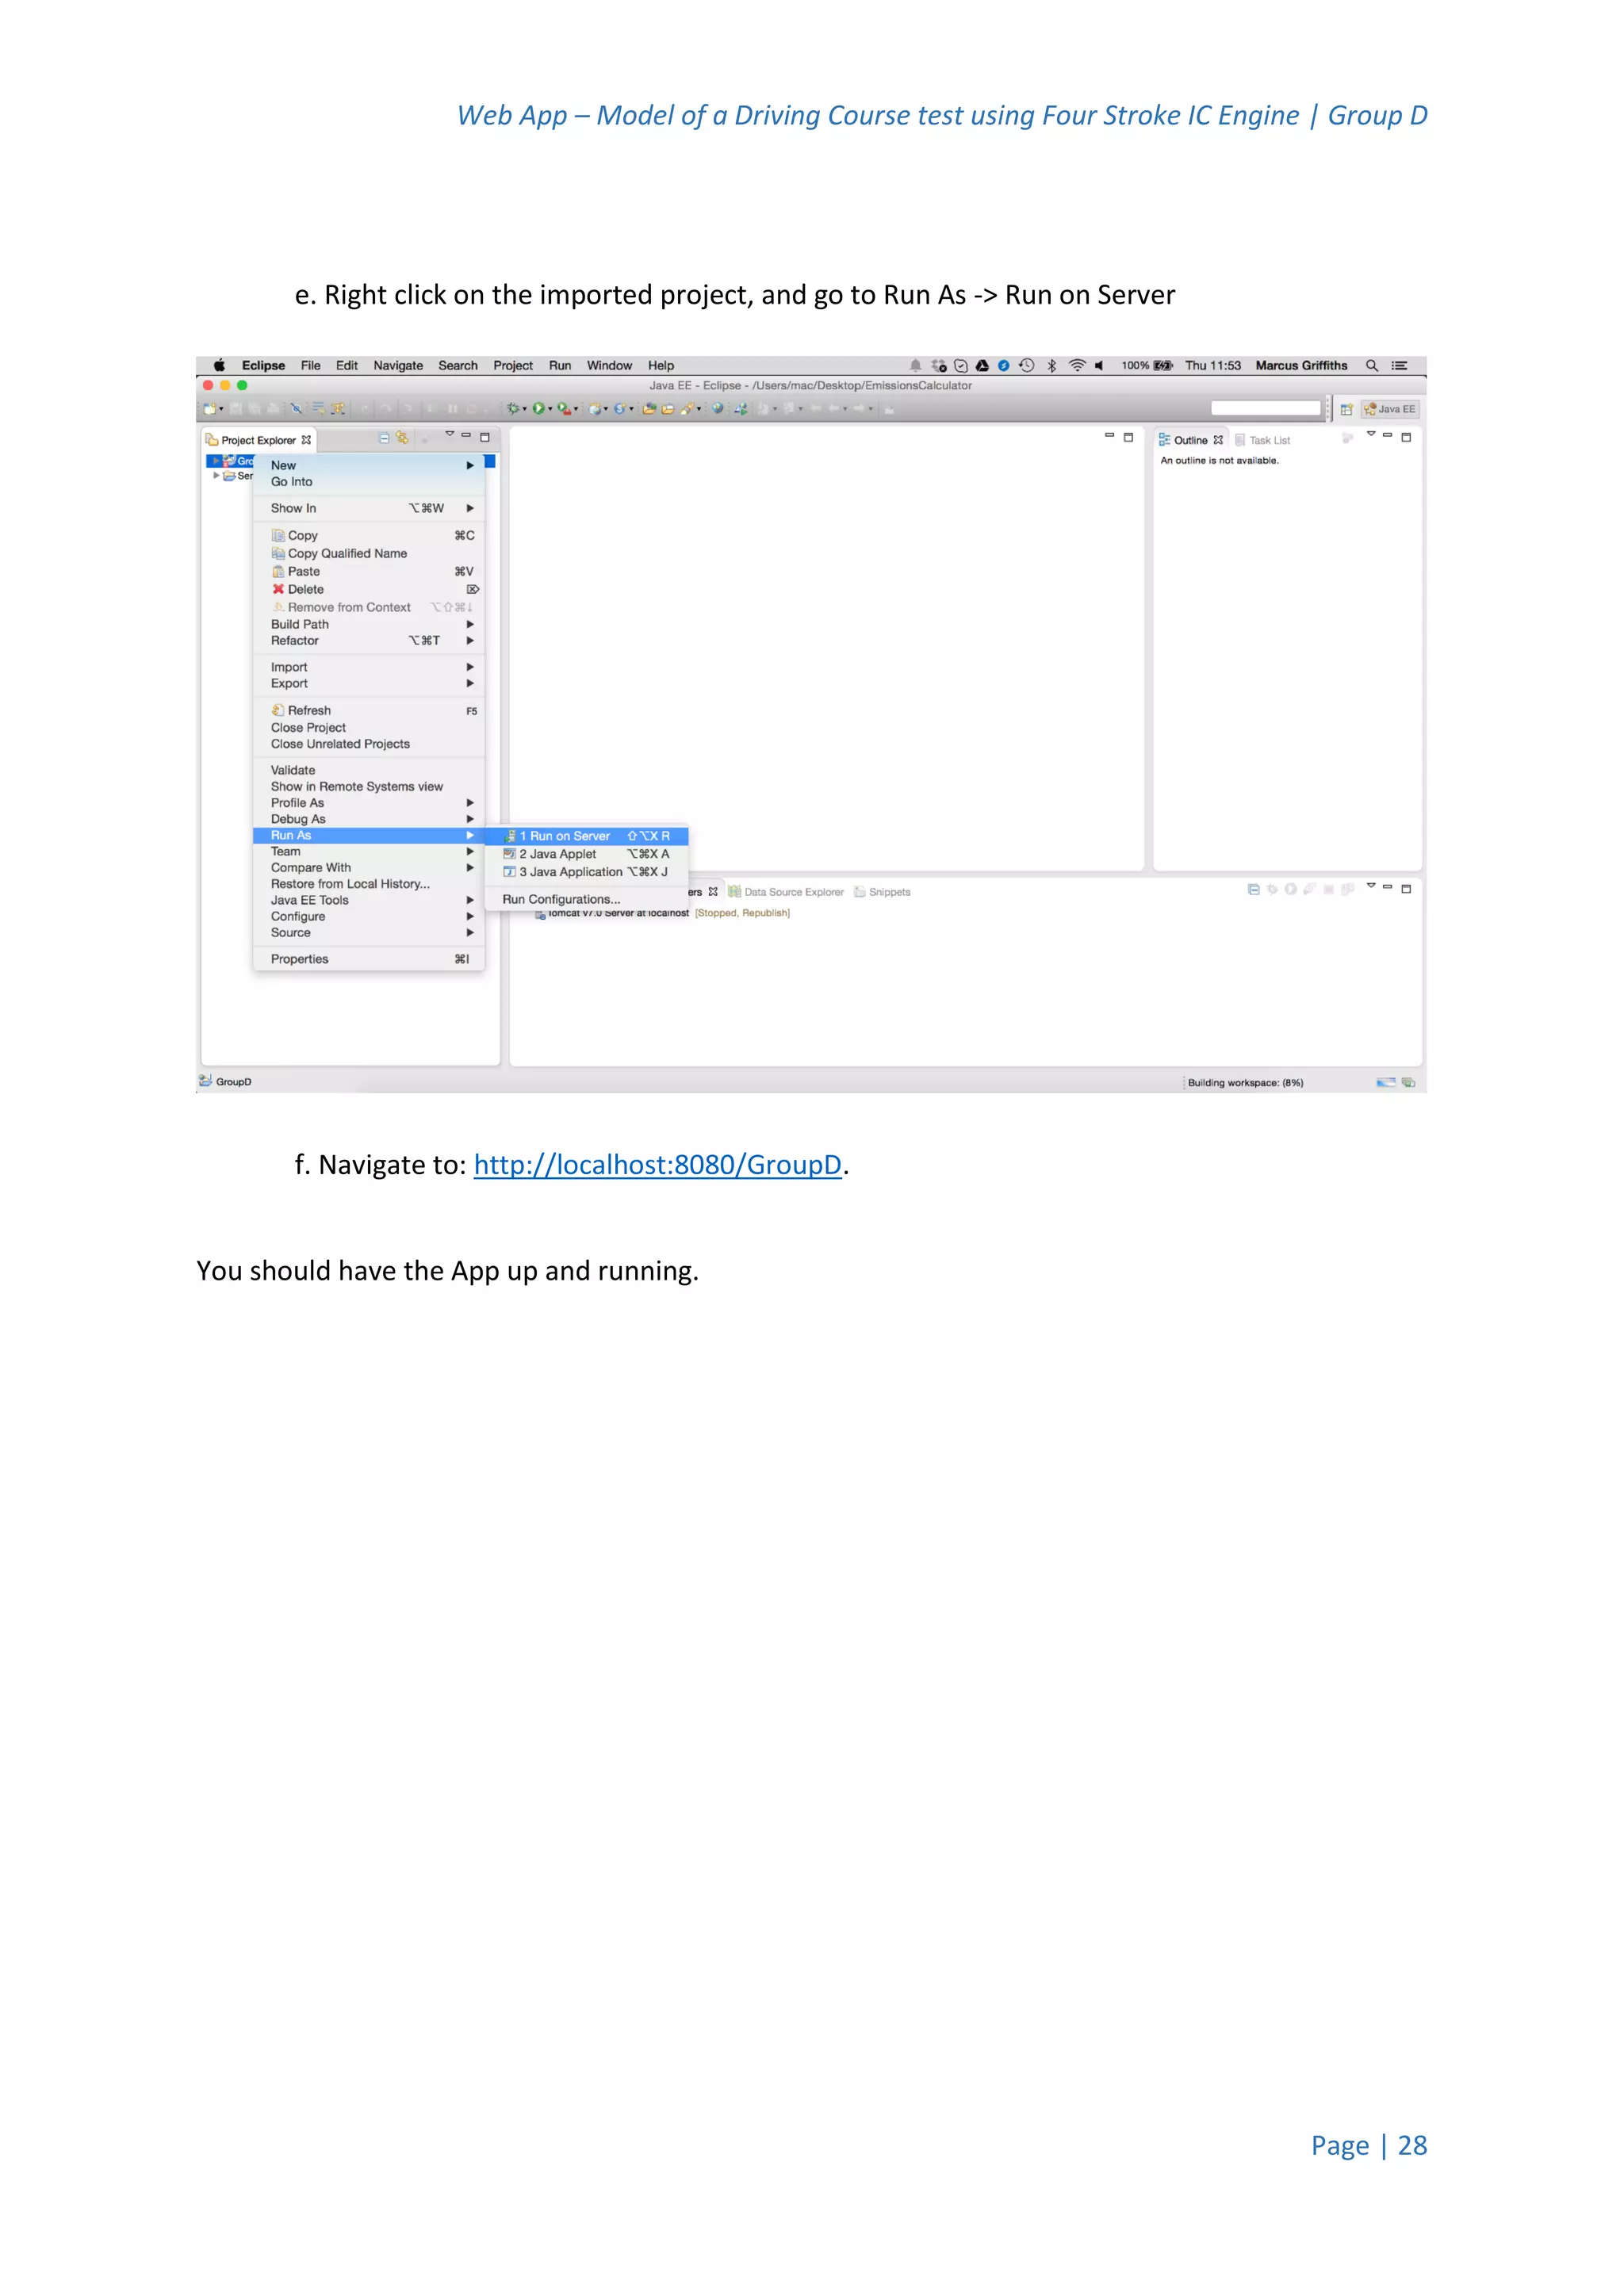Choose 2 Java Applet
The image size is (1624, 2296).
click(x=587, y=854)
